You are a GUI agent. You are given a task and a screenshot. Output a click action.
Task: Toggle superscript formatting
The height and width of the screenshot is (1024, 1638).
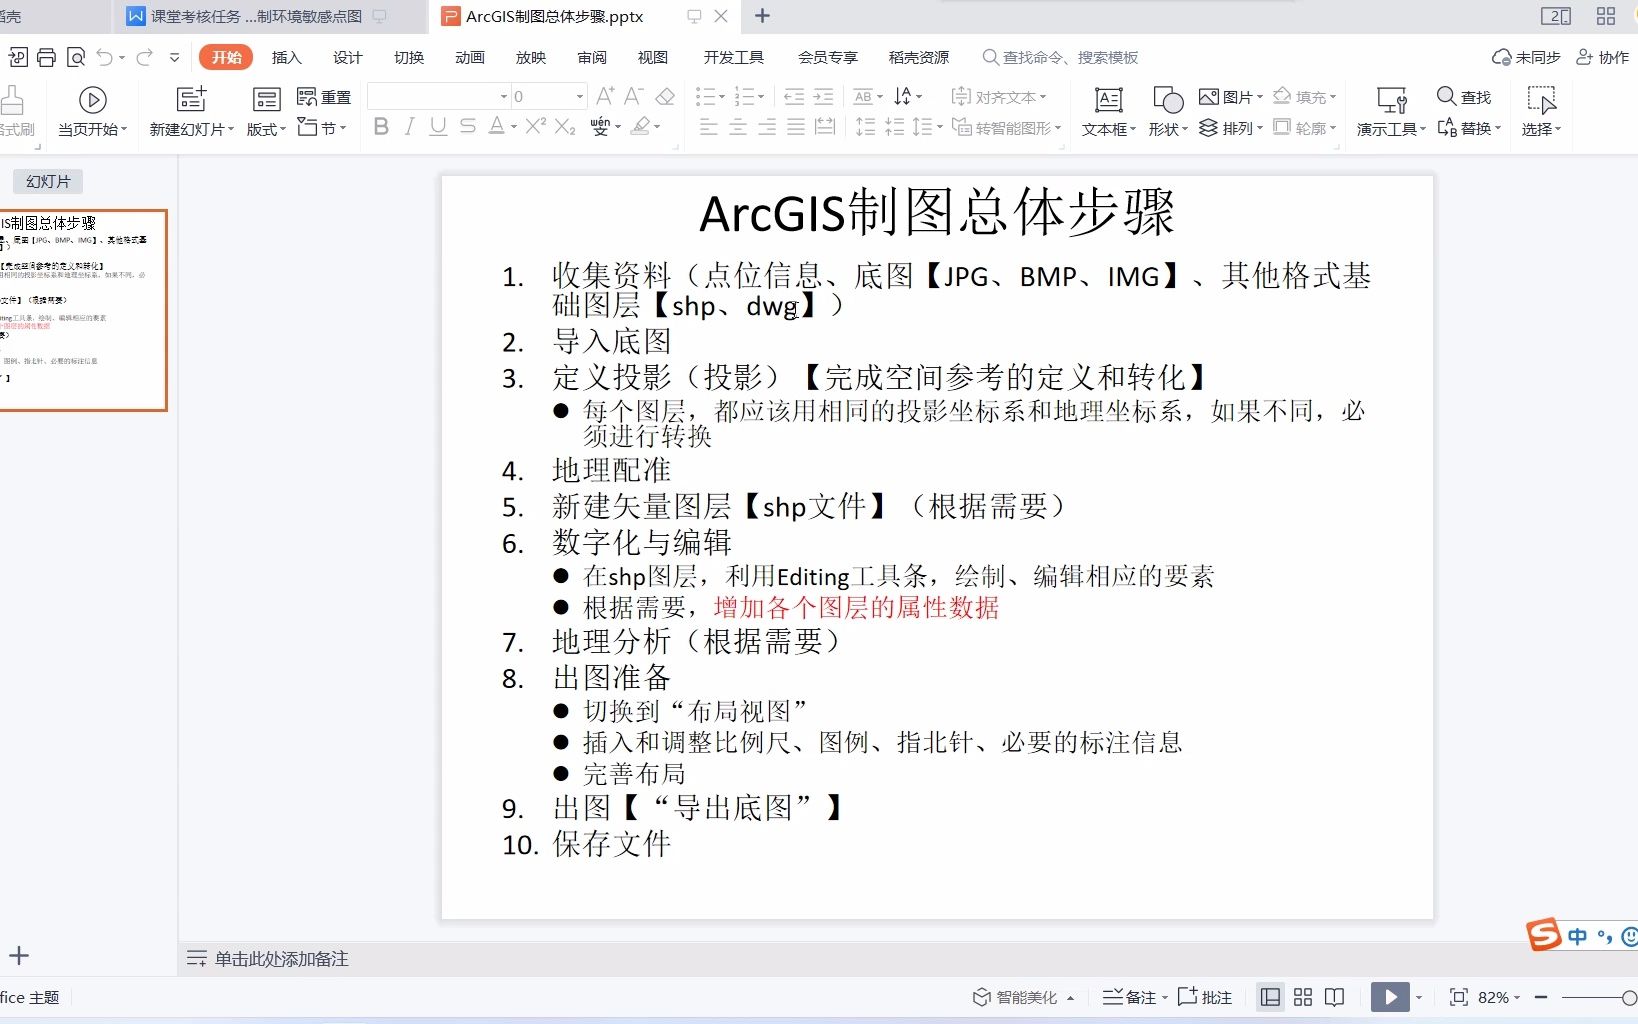(536, 126)
